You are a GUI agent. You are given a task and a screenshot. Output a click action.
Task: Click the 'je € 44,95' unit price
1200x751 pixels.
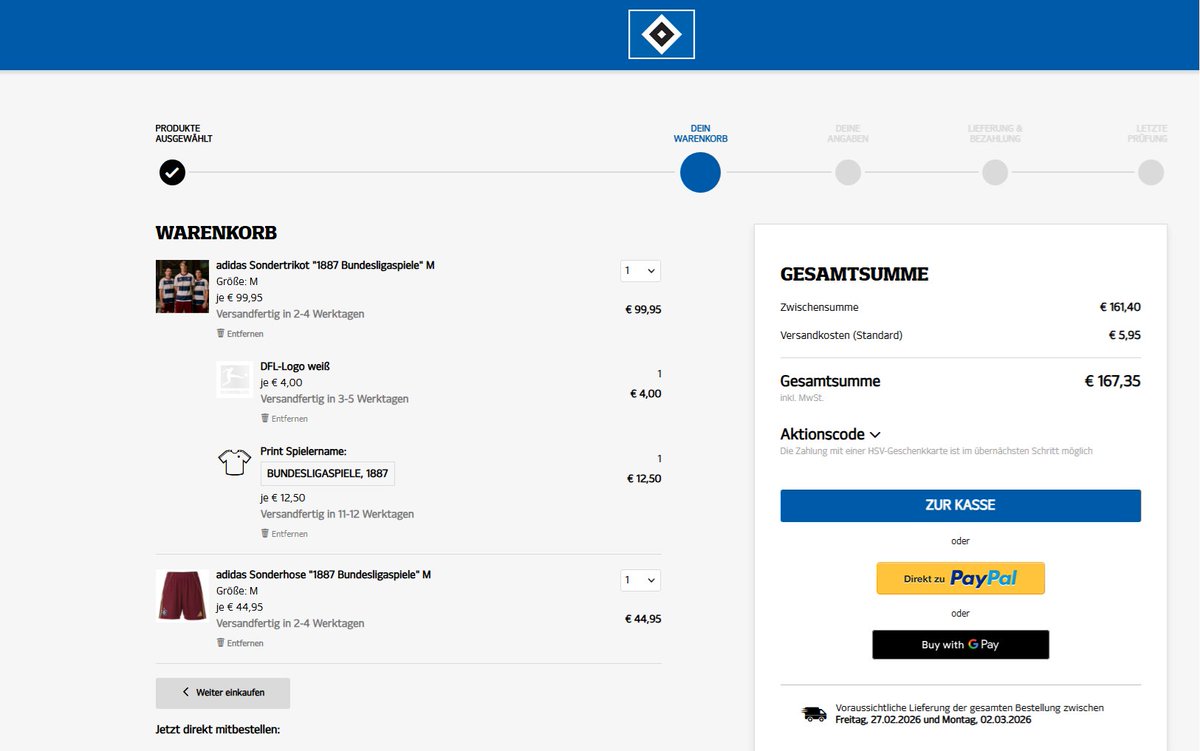click(240, 607)
